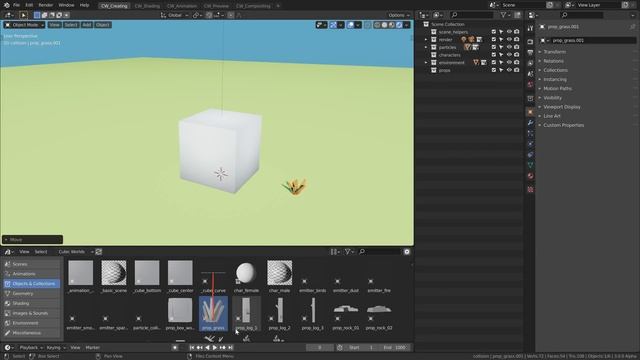The width and height of the screenshot is (640, 360).
Task: Open the Render menu
Action: pos(46,5)
